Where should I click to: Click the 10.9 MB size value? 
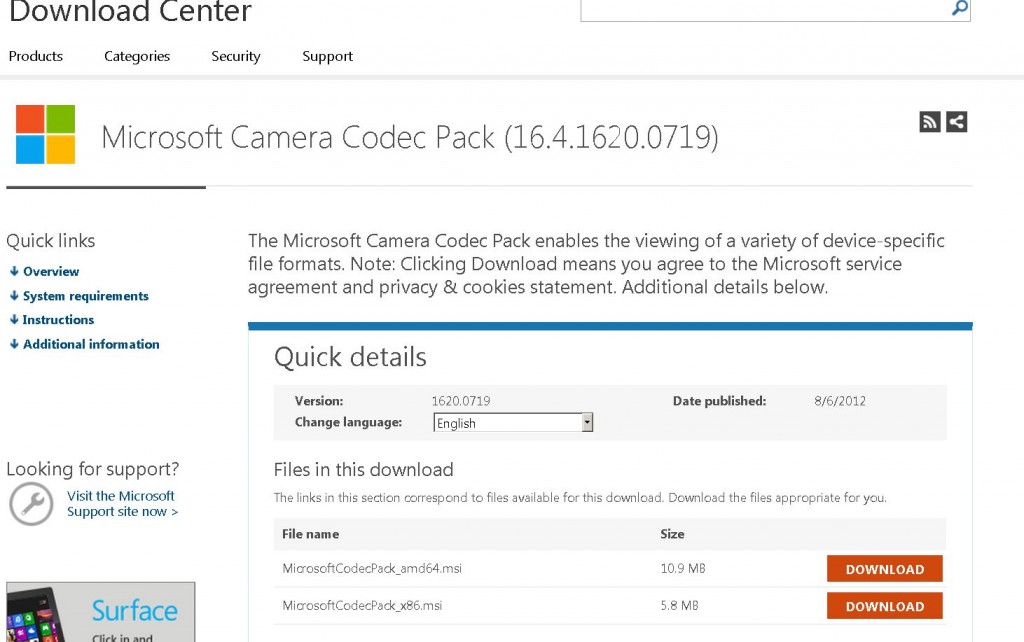683,568
